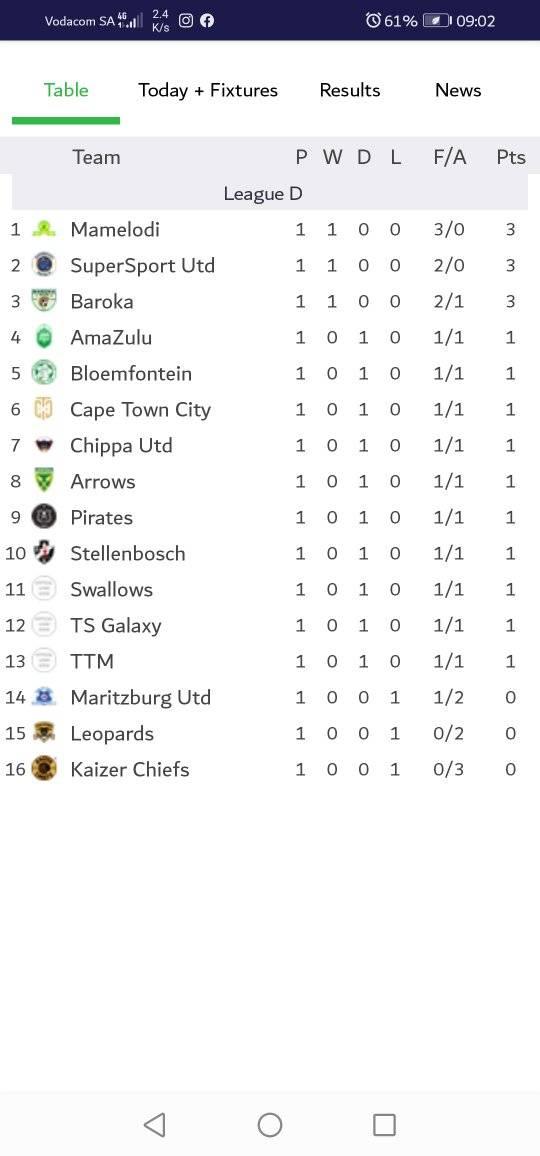Viewport: 540px width, 1156px height.
Task: Tap the Pts column header
Action: (511, 157)
